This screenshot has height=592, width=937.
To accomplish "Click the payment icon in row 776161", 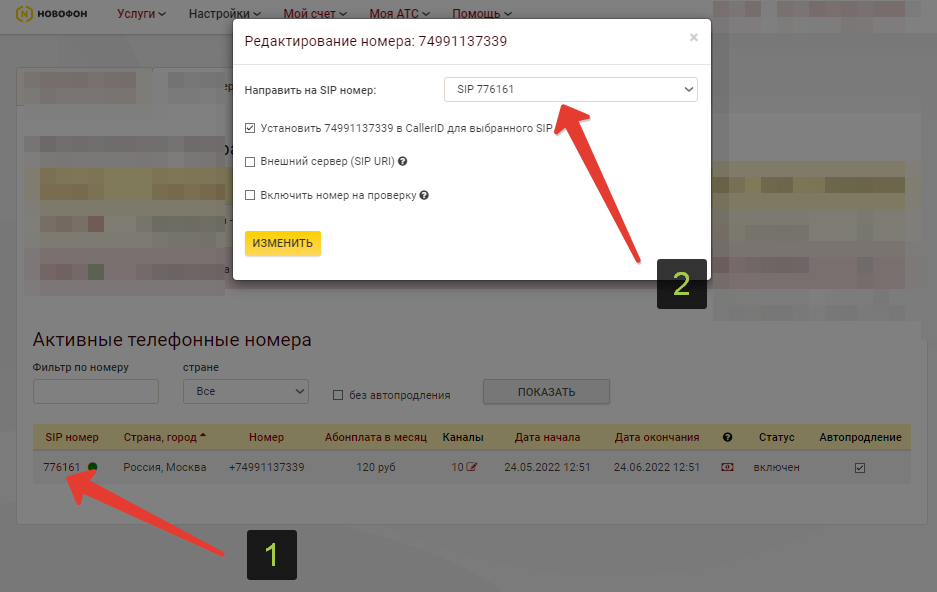I will (727, 467).
